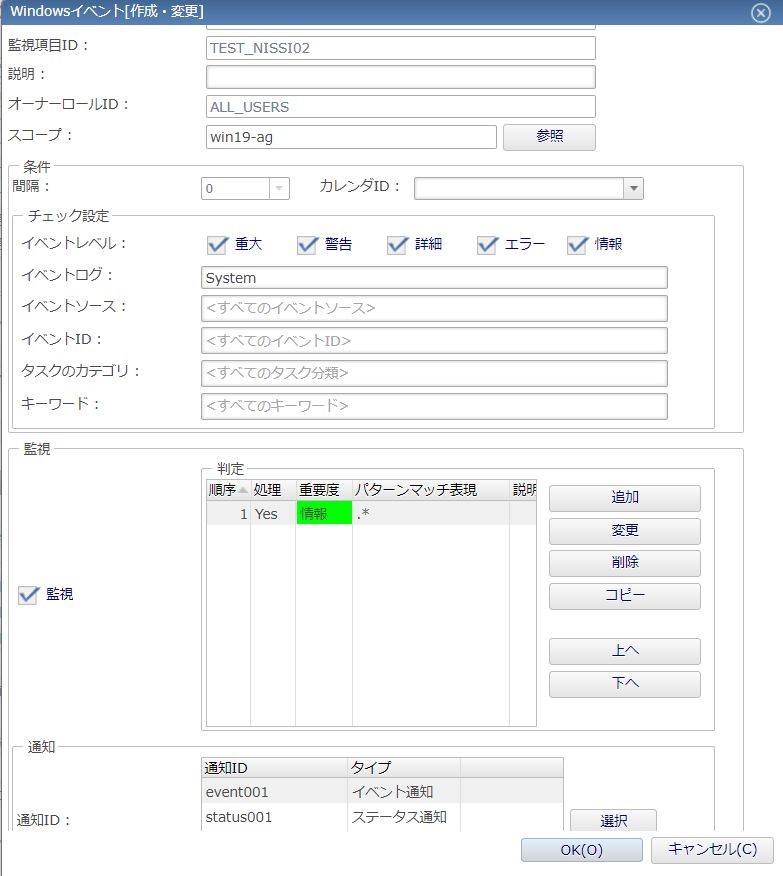Click the パターンマッチ表現 column header
The width and height of the screenshot is (783, 876).
click(x=431, y=490)
